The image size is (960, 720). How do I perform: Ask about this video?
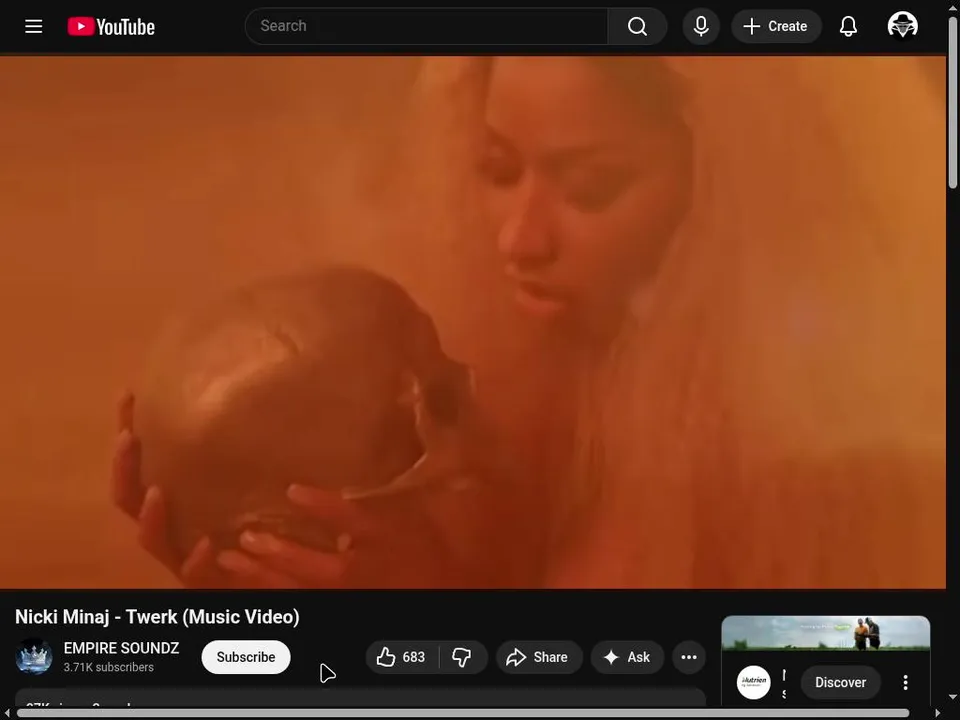627,657
